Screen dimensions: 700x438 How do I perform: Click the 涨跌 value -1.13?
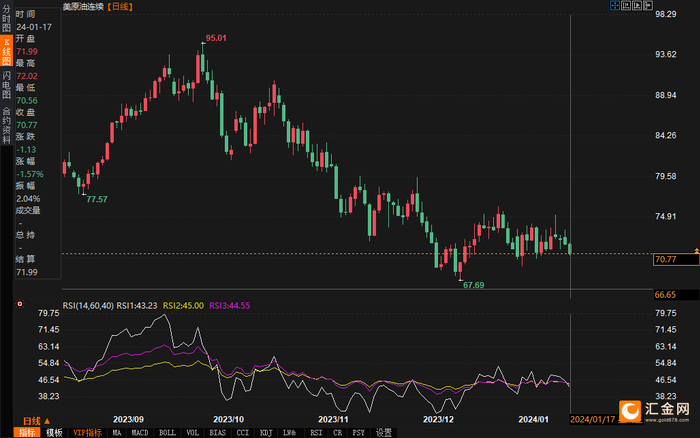pyautogui.click(x=26, y=150)
